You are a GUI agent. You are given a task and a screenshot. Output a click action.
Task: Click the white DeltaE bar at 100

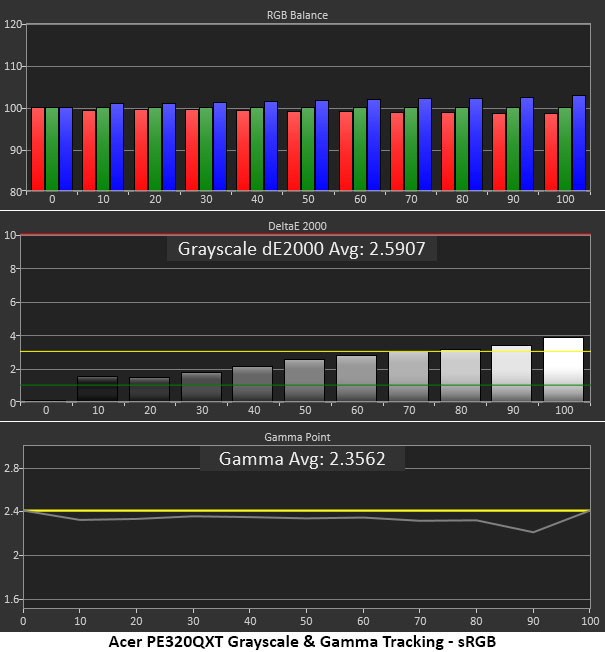(x=563, y=370)
